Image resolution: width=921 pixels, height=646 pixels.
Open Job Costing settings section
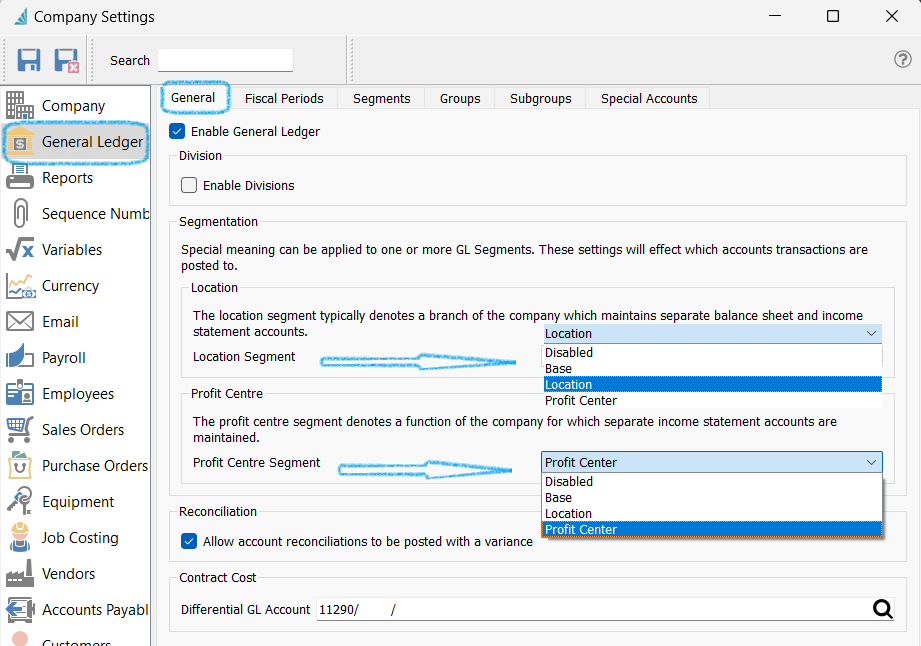tap(80, 538)
